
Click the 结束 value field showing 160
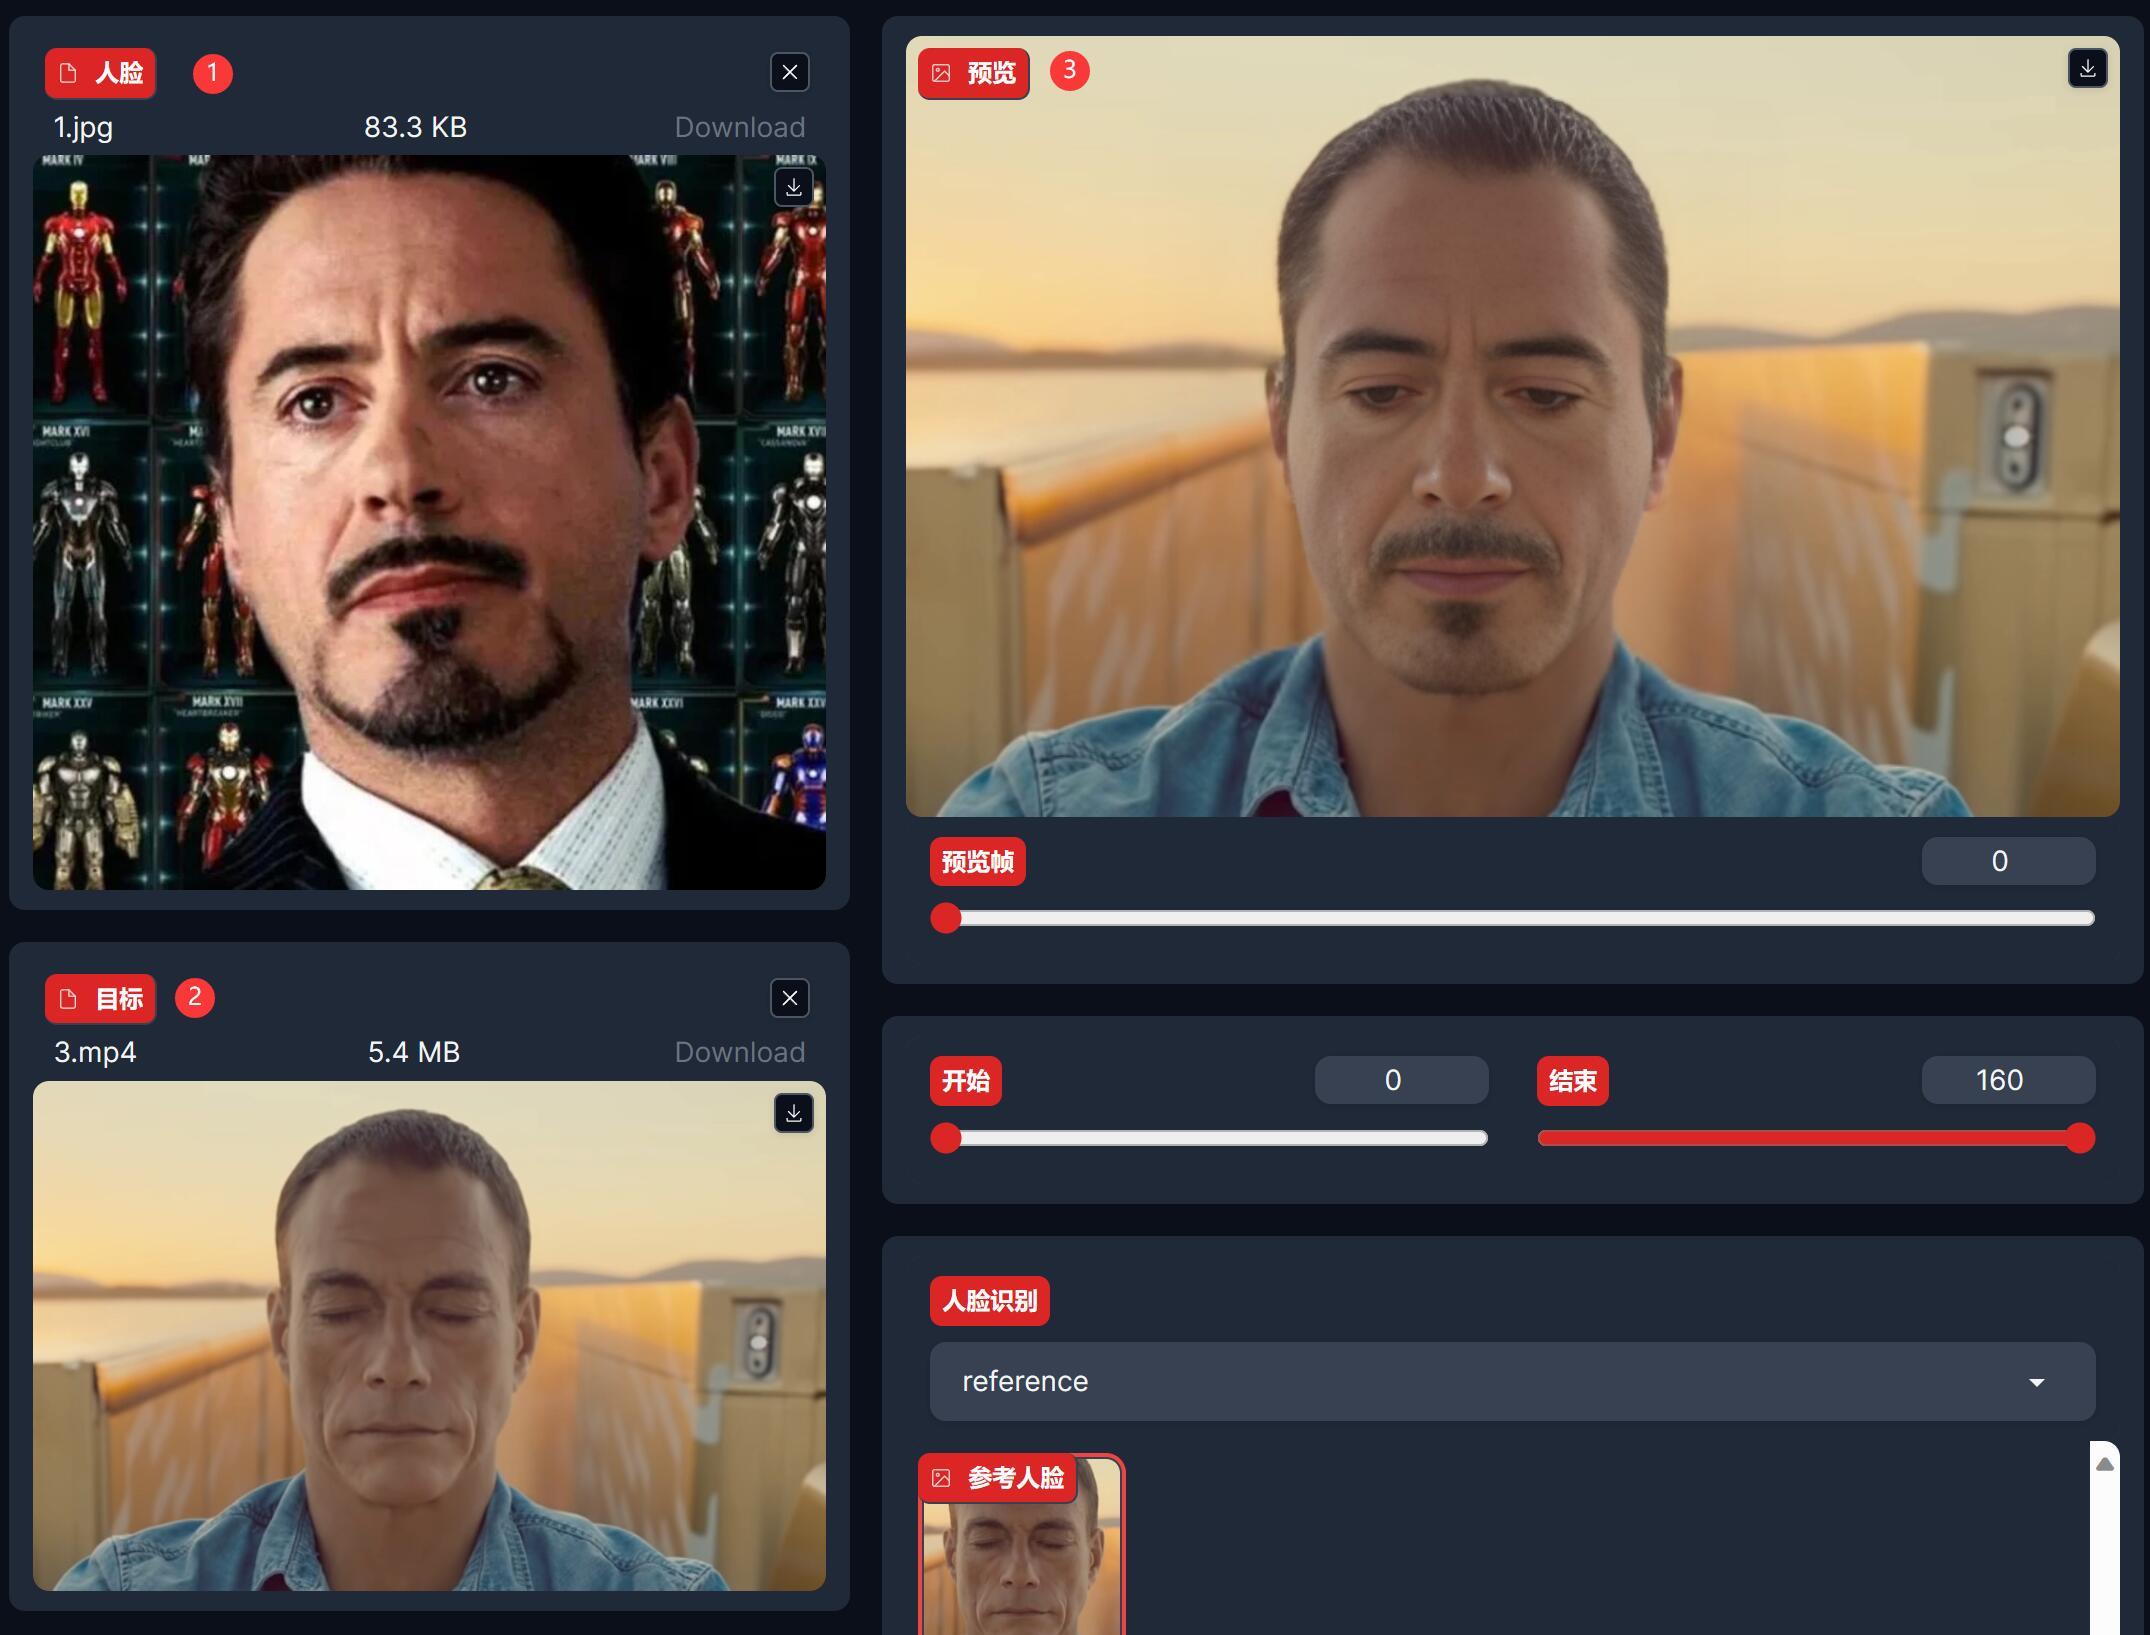(x=2008, y=1080)
